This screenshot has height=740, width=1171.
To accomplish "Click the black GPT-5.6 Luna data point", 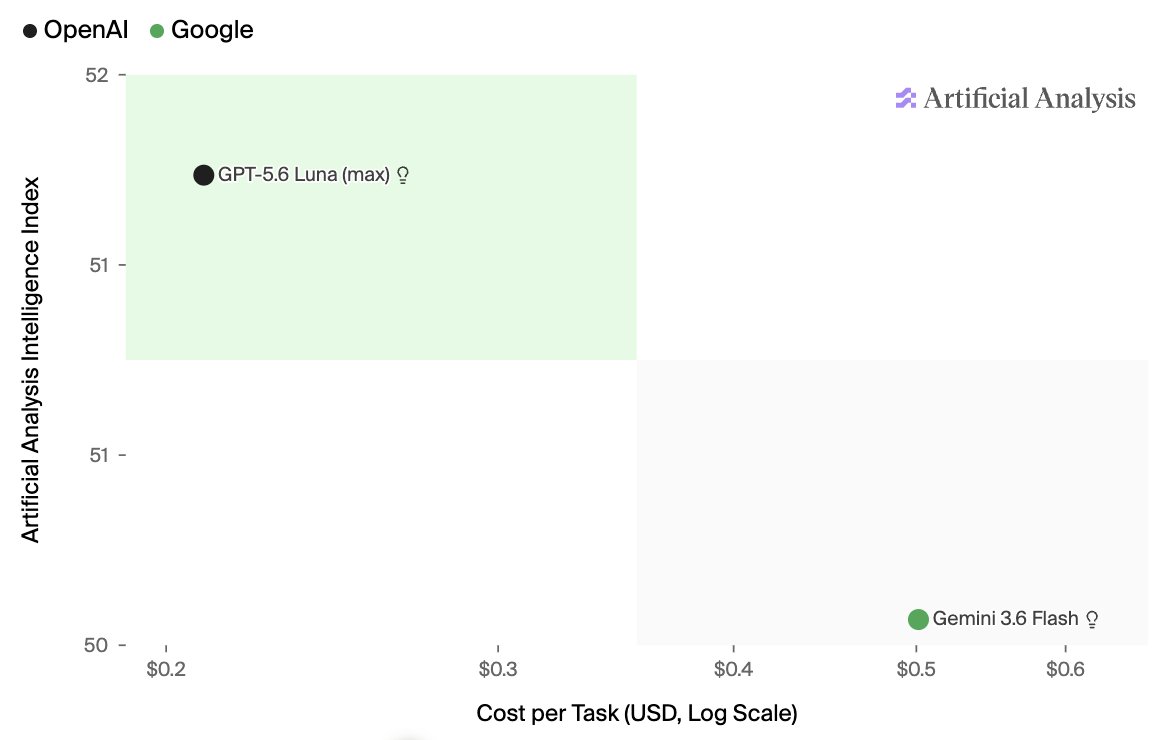I will [x=203, y=175].
